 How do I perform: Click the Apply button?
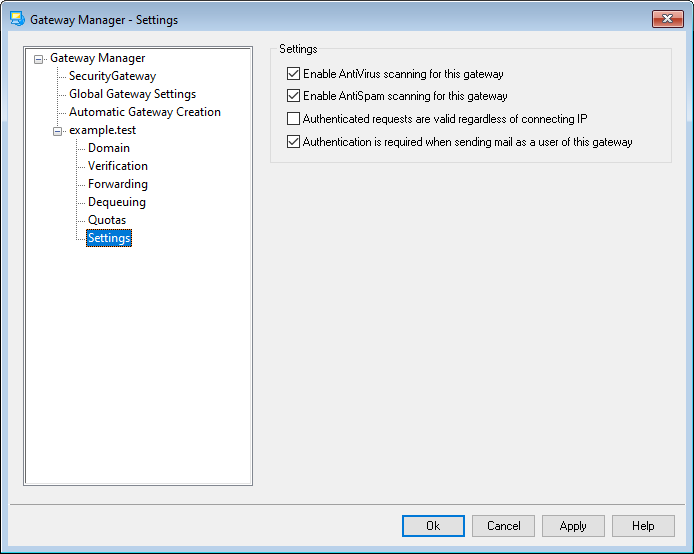[x=573, y=526]
